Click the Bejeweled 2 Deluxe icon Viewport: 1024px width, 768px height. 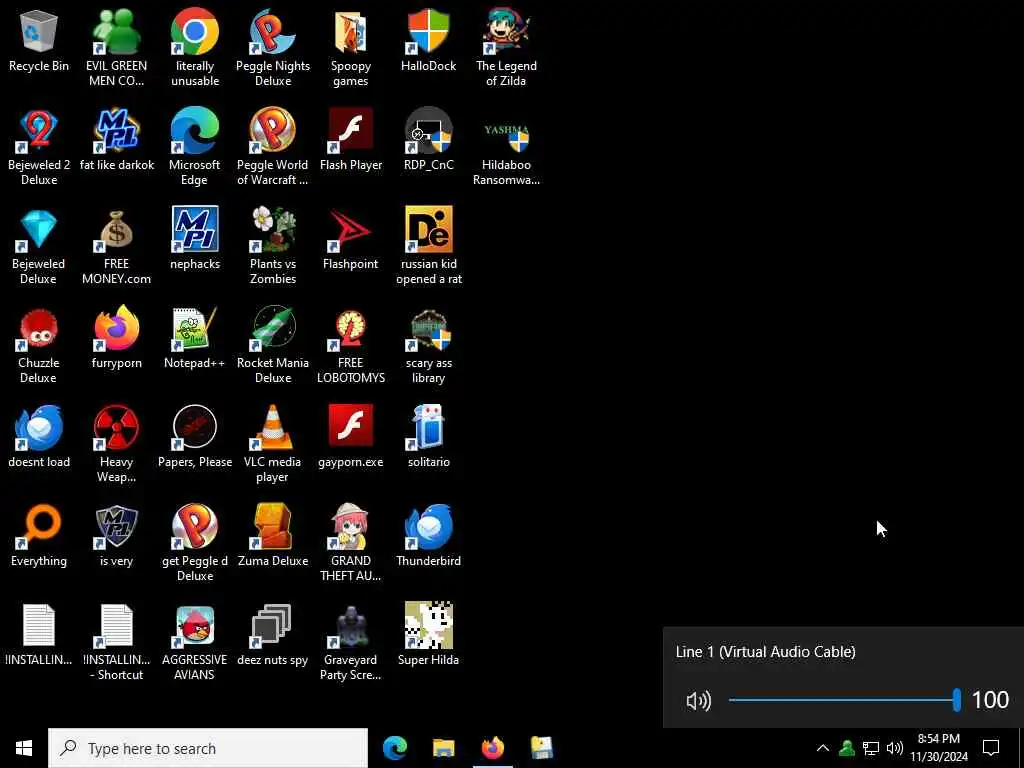pyautogui.click(x=39, y=147)
